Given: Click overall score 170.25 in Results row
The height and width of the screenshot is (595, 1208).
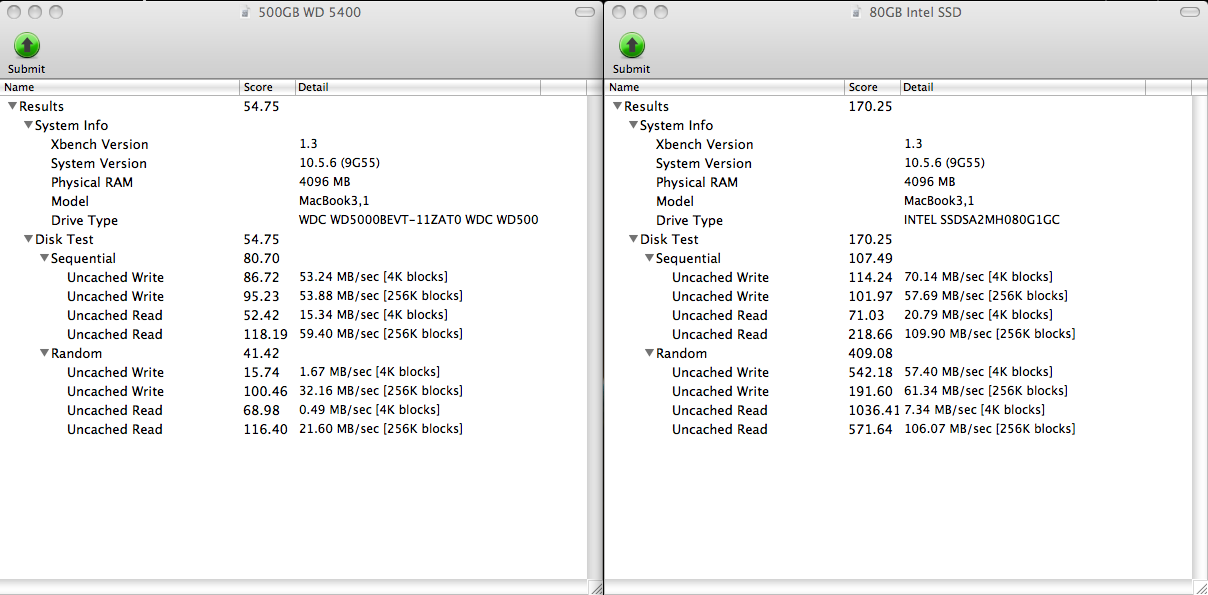Looking at the screenshot, I should pos(870,106).
